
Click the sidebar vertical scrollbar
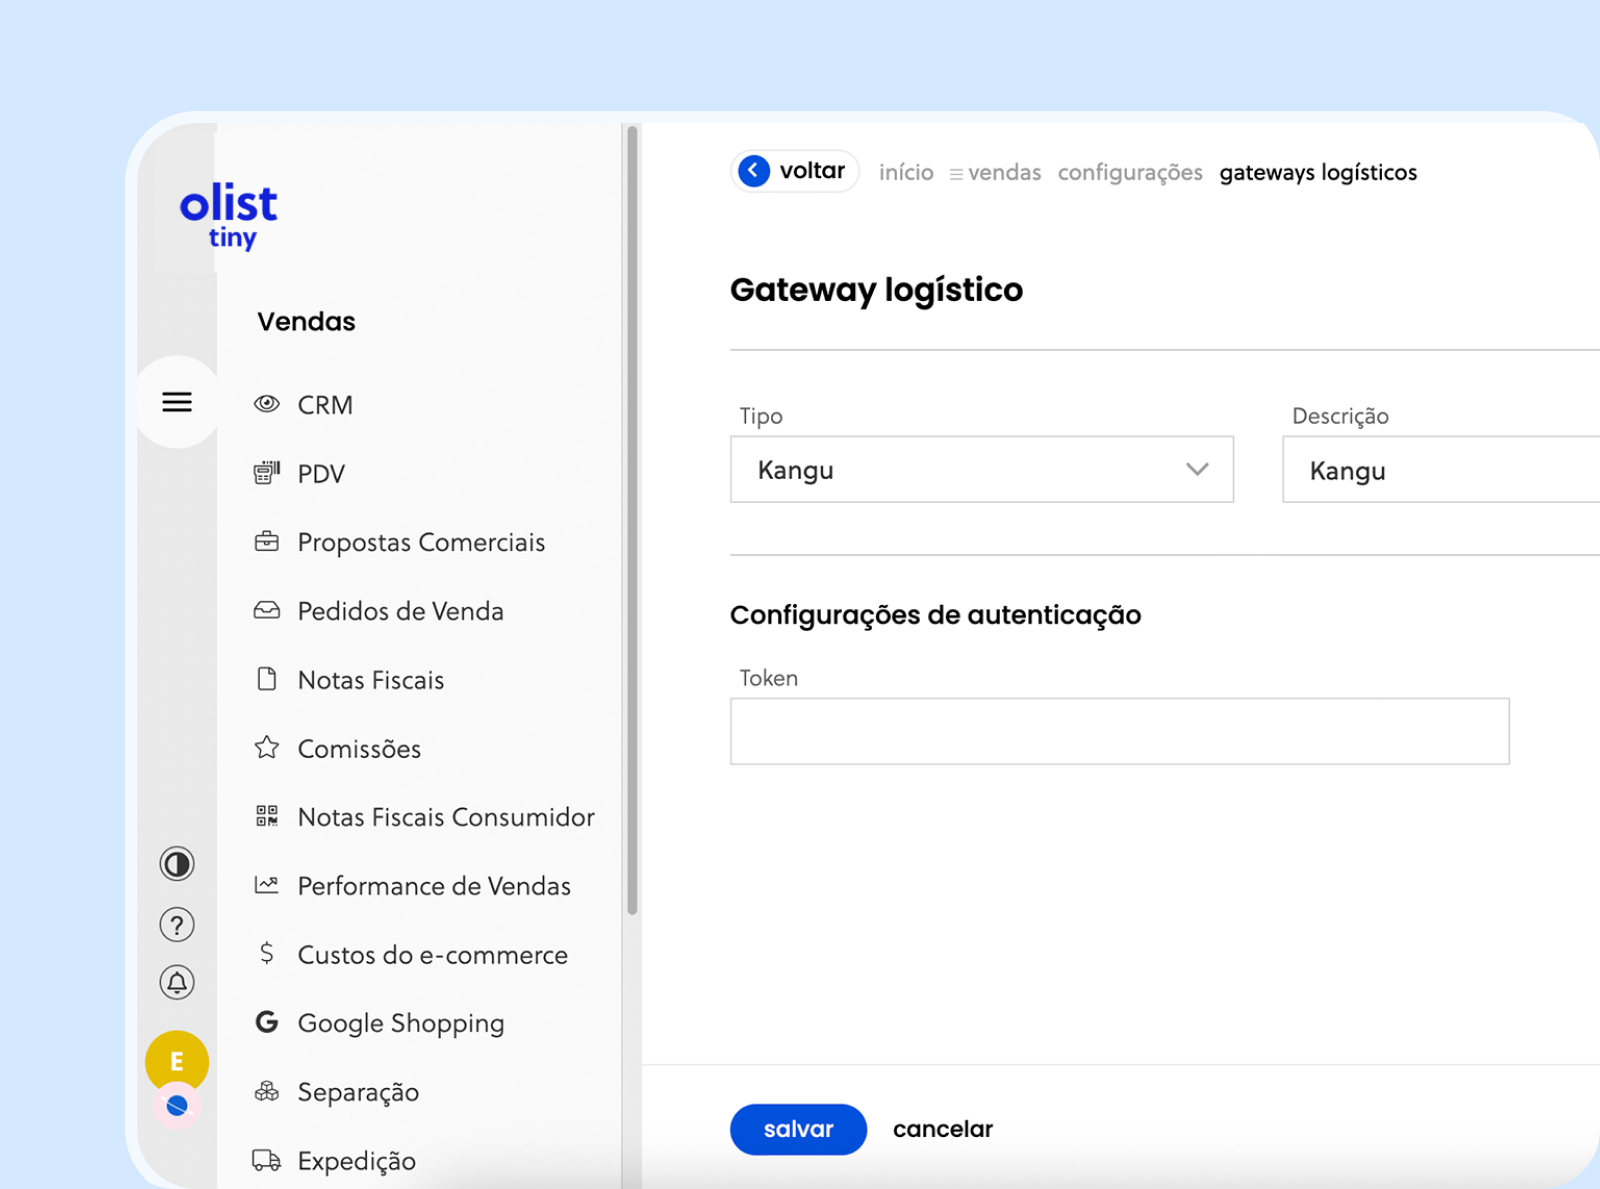(x=632, y=520)
